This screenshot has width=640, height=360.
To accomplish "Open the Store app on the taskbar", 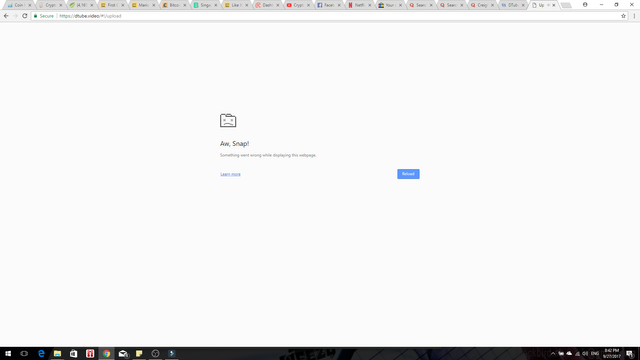I will [x=73, y=353].
